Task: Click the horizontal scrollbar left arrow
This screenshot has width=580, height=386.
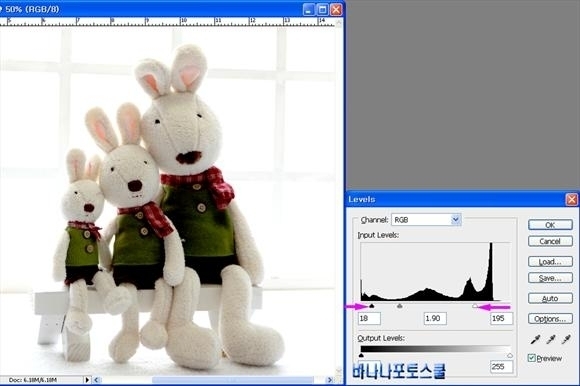Action: (x=97, y=380)
